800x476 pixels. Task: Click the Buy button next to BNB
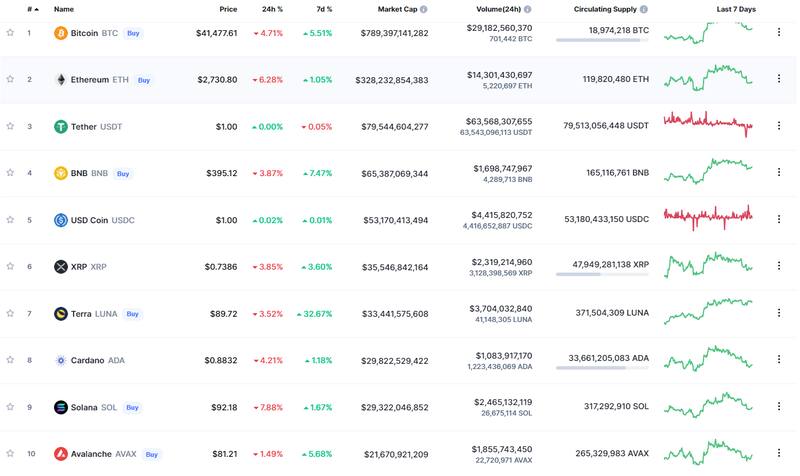[x=123, y=174]
